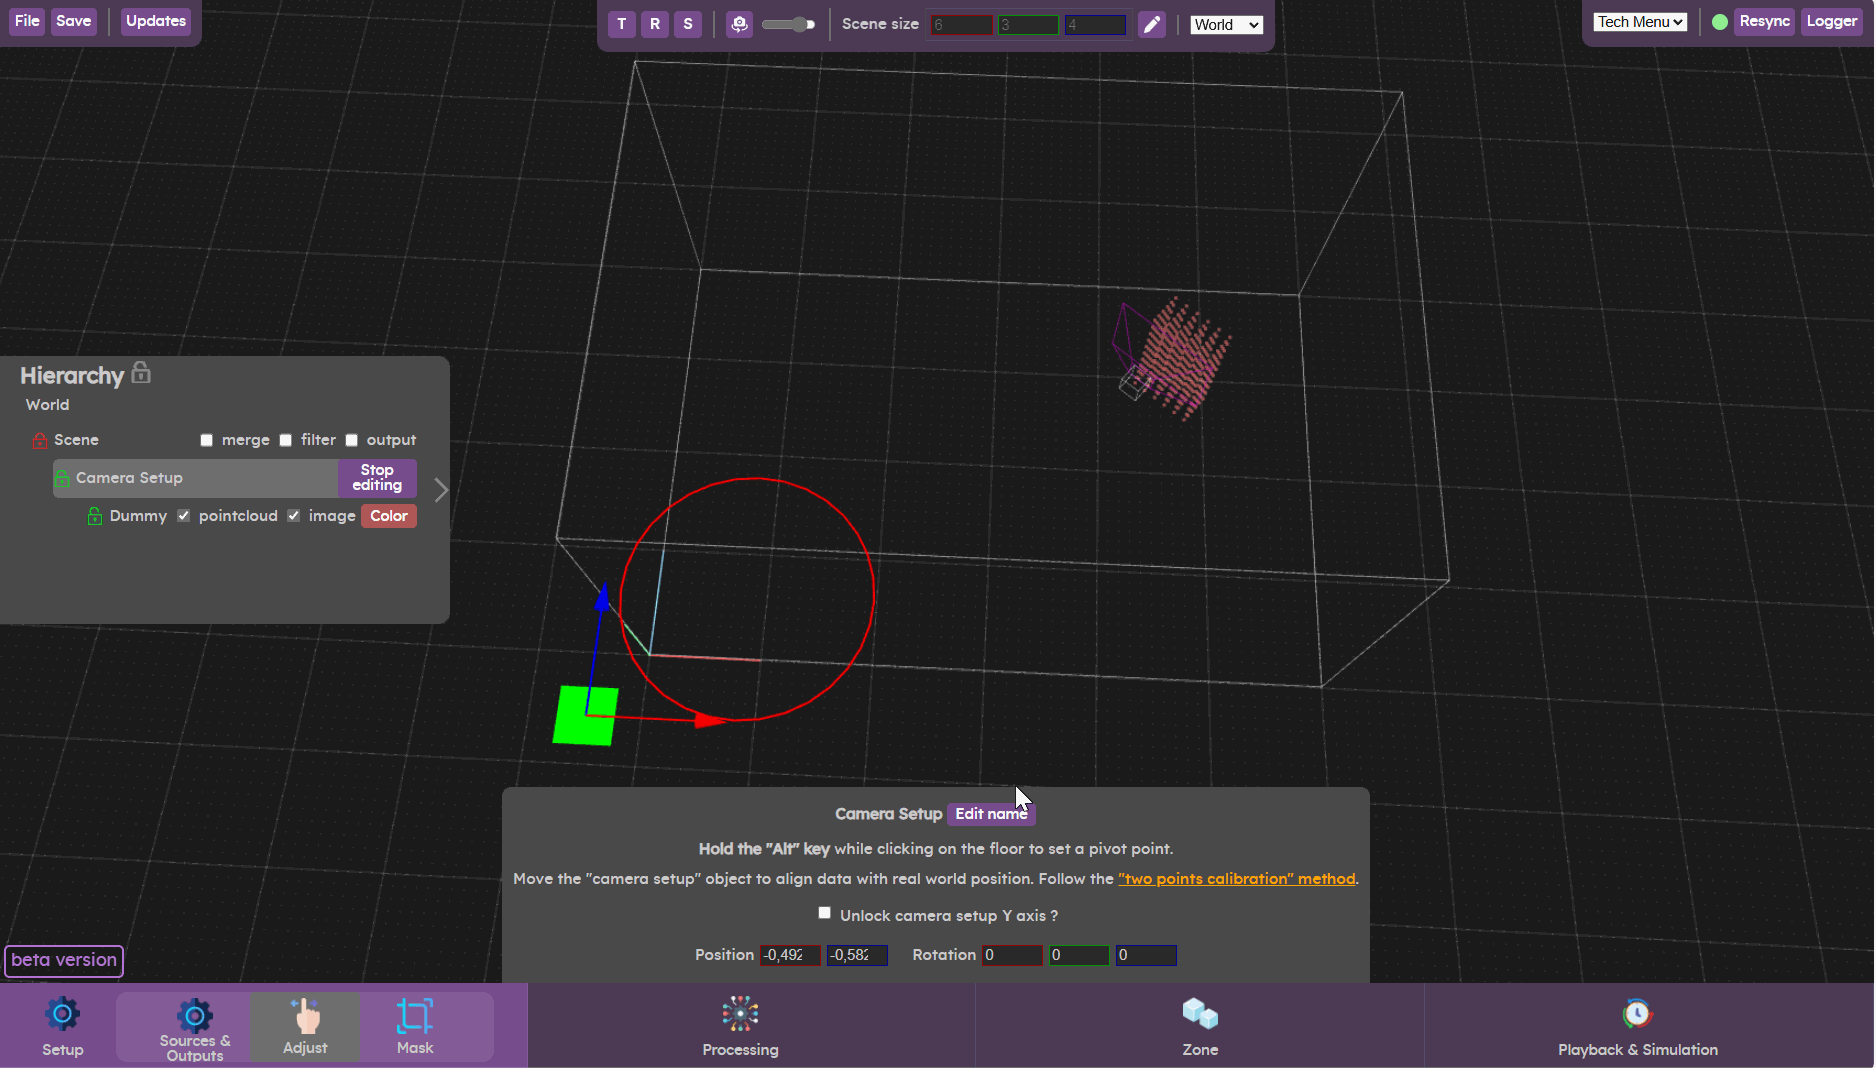The image size is (1876, 1068).
Task: Switch to the Adjust tab
Action: point(305,1027)
